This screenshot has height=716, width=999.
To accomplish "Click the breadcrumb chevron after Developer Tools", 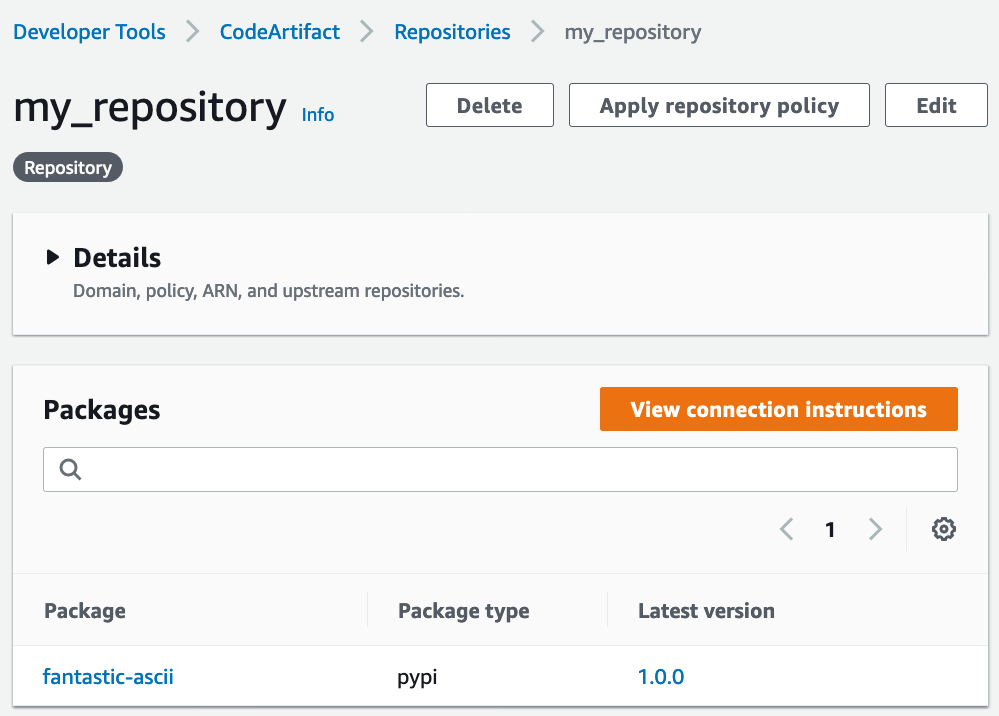I will click(x=191, y=31).
